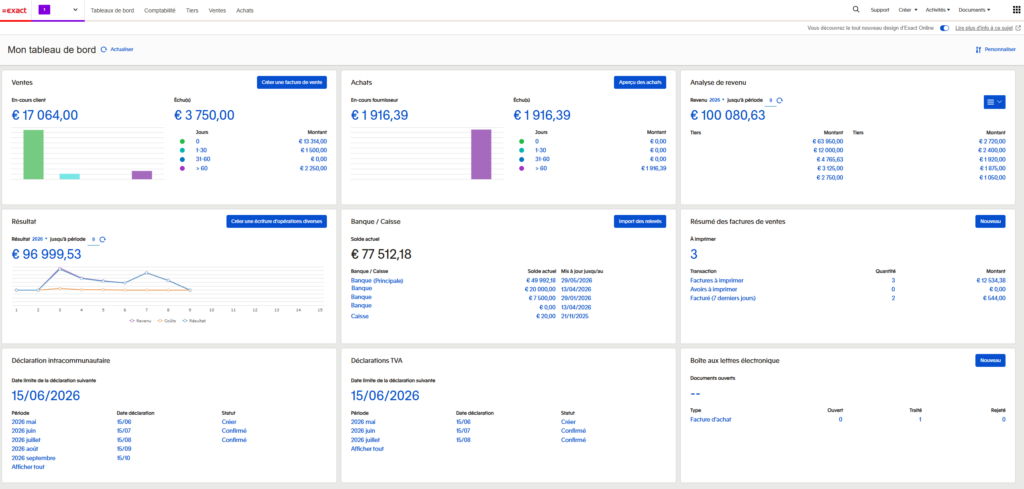Click the green bar in Ventes chart

[33, 154]
